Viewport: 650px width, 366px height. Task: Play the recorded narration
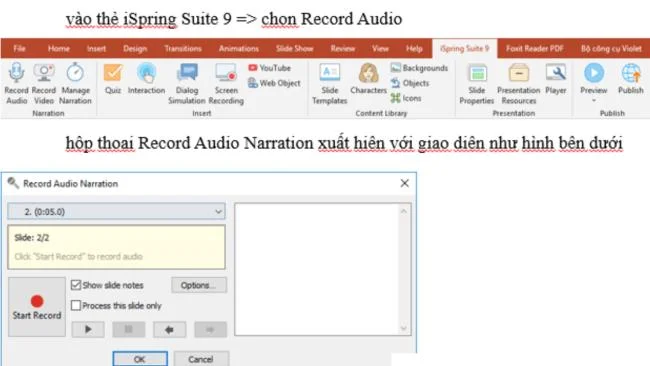click(x=88, y=329)
